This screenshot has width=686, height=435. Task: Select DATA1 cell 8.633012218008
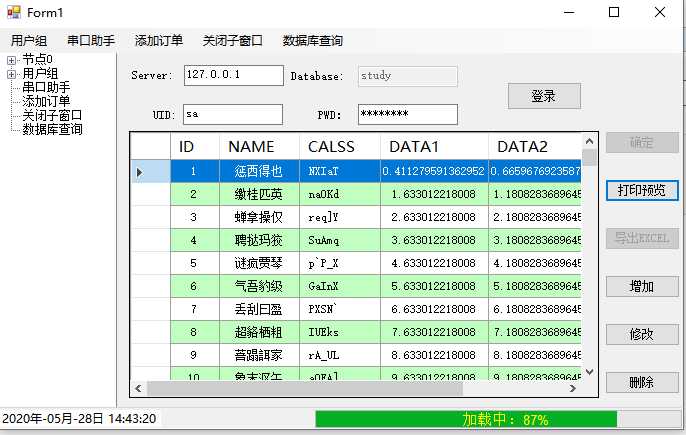pyautogui.click(x=434, y=355)
